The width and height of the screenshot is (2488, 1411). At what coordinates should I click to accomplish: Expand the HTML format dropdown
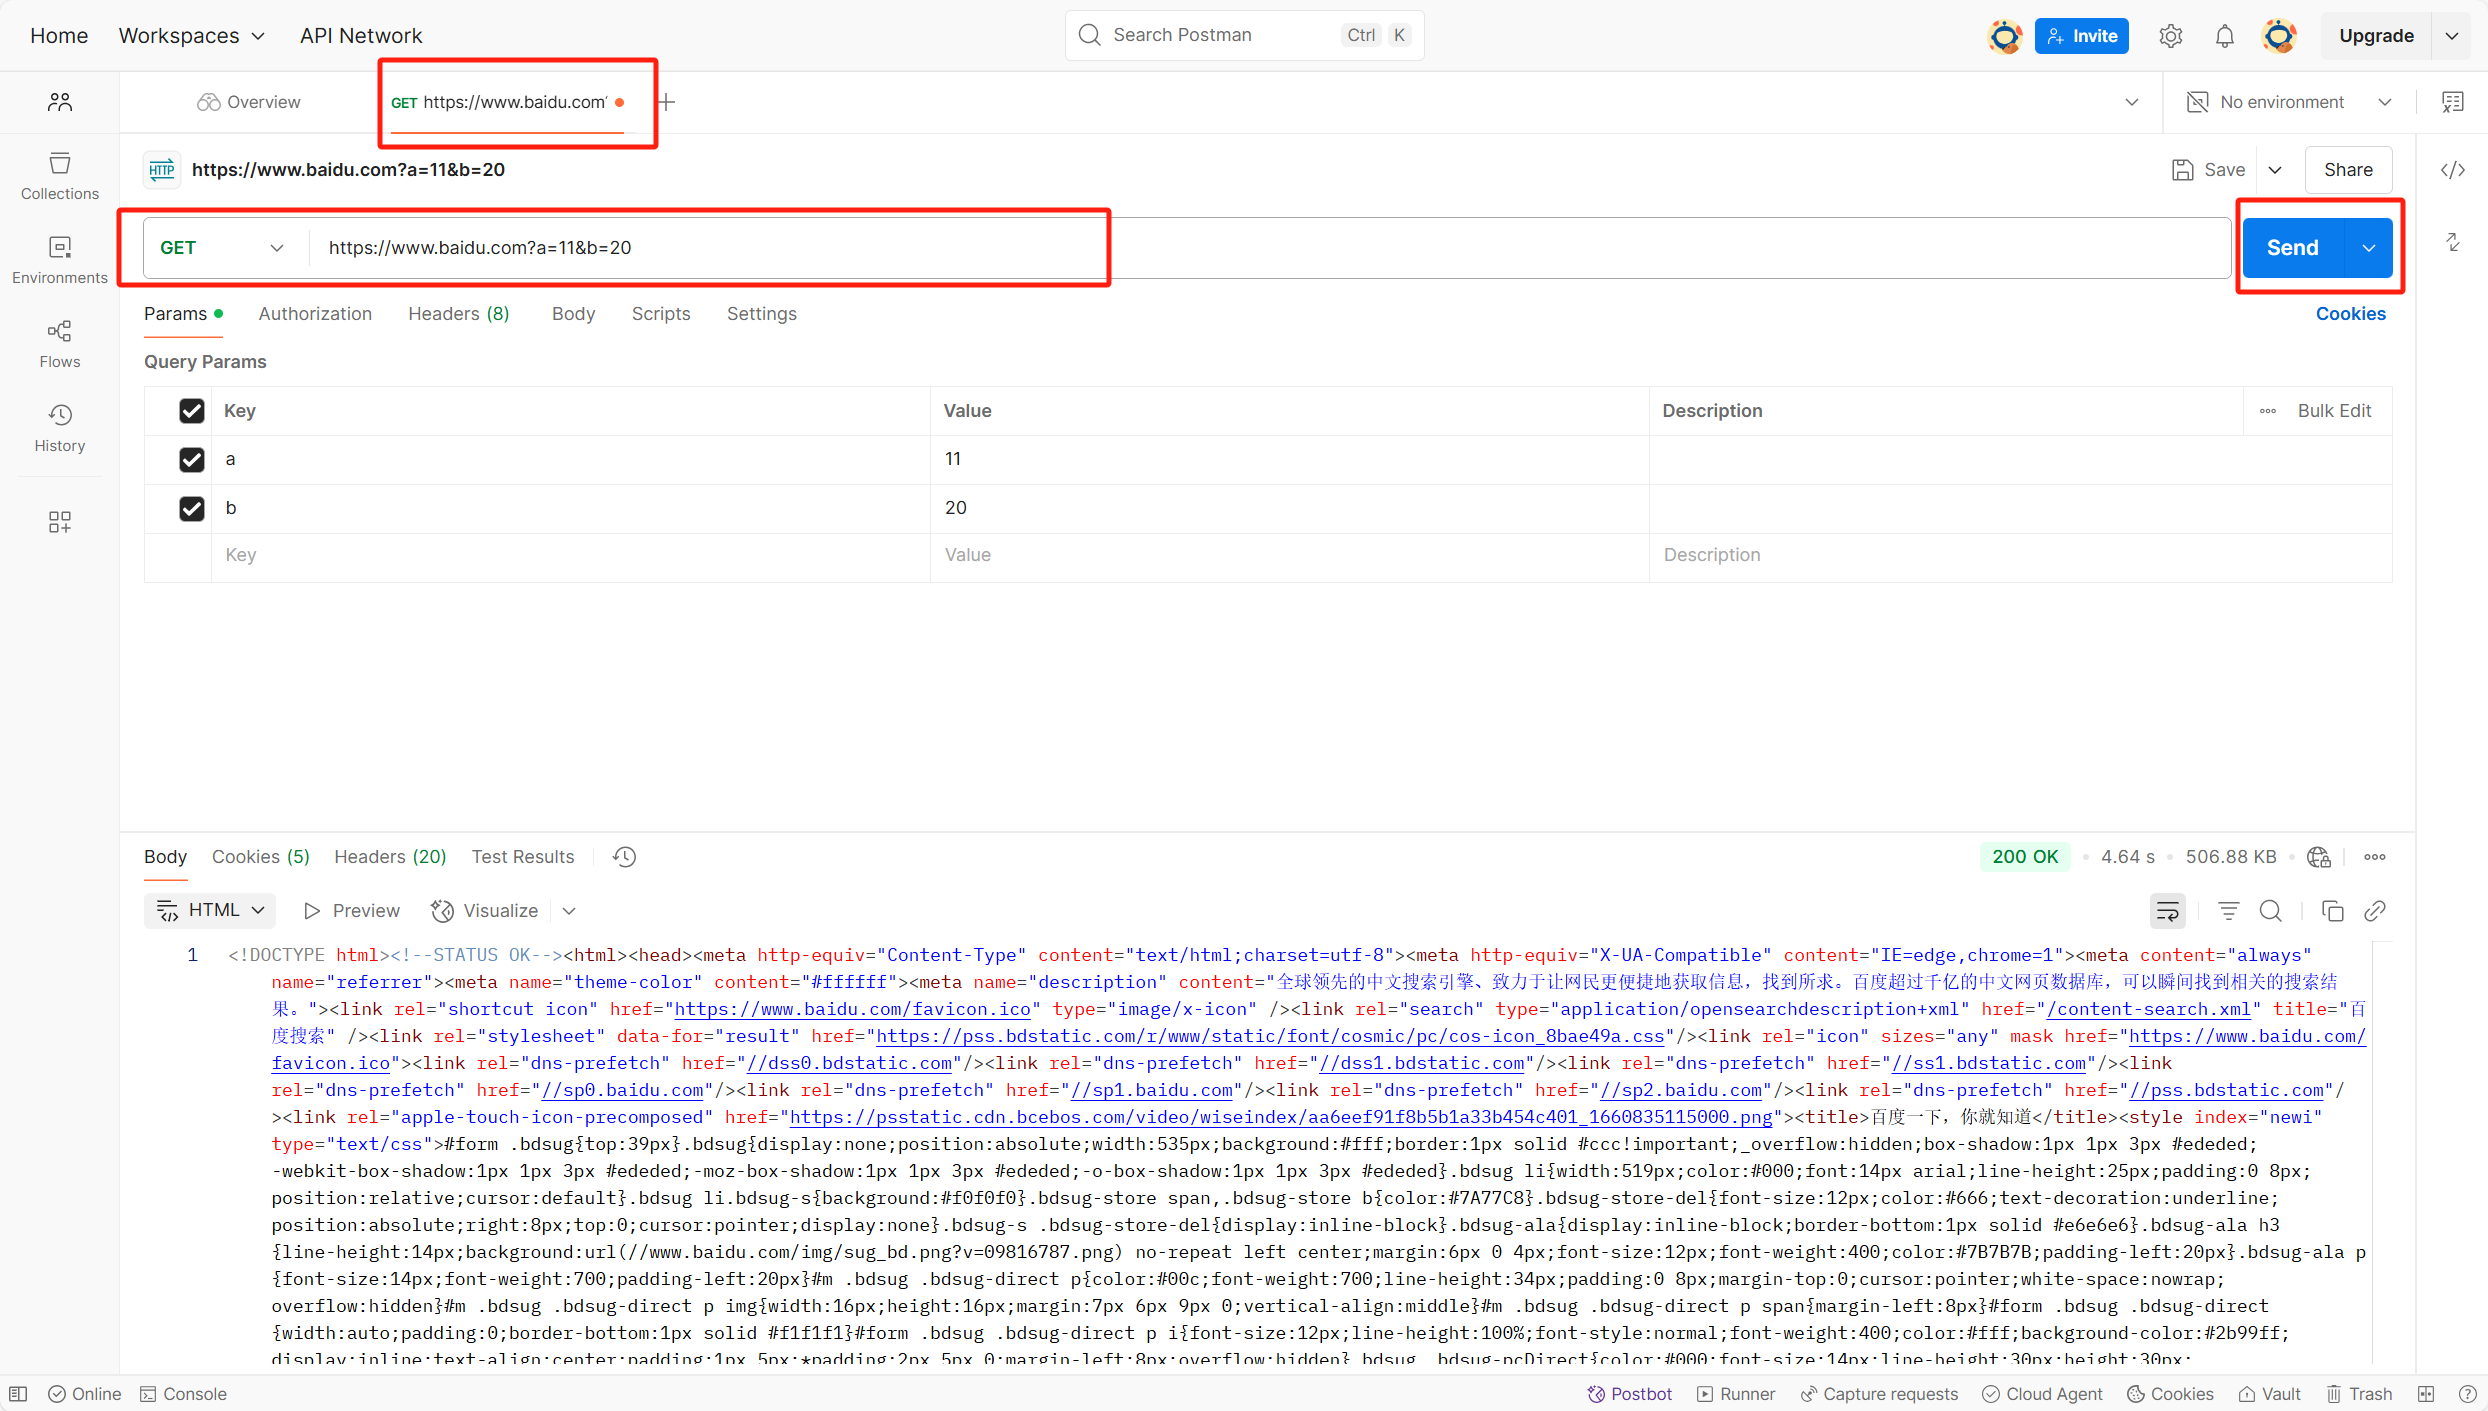(211, 911)
